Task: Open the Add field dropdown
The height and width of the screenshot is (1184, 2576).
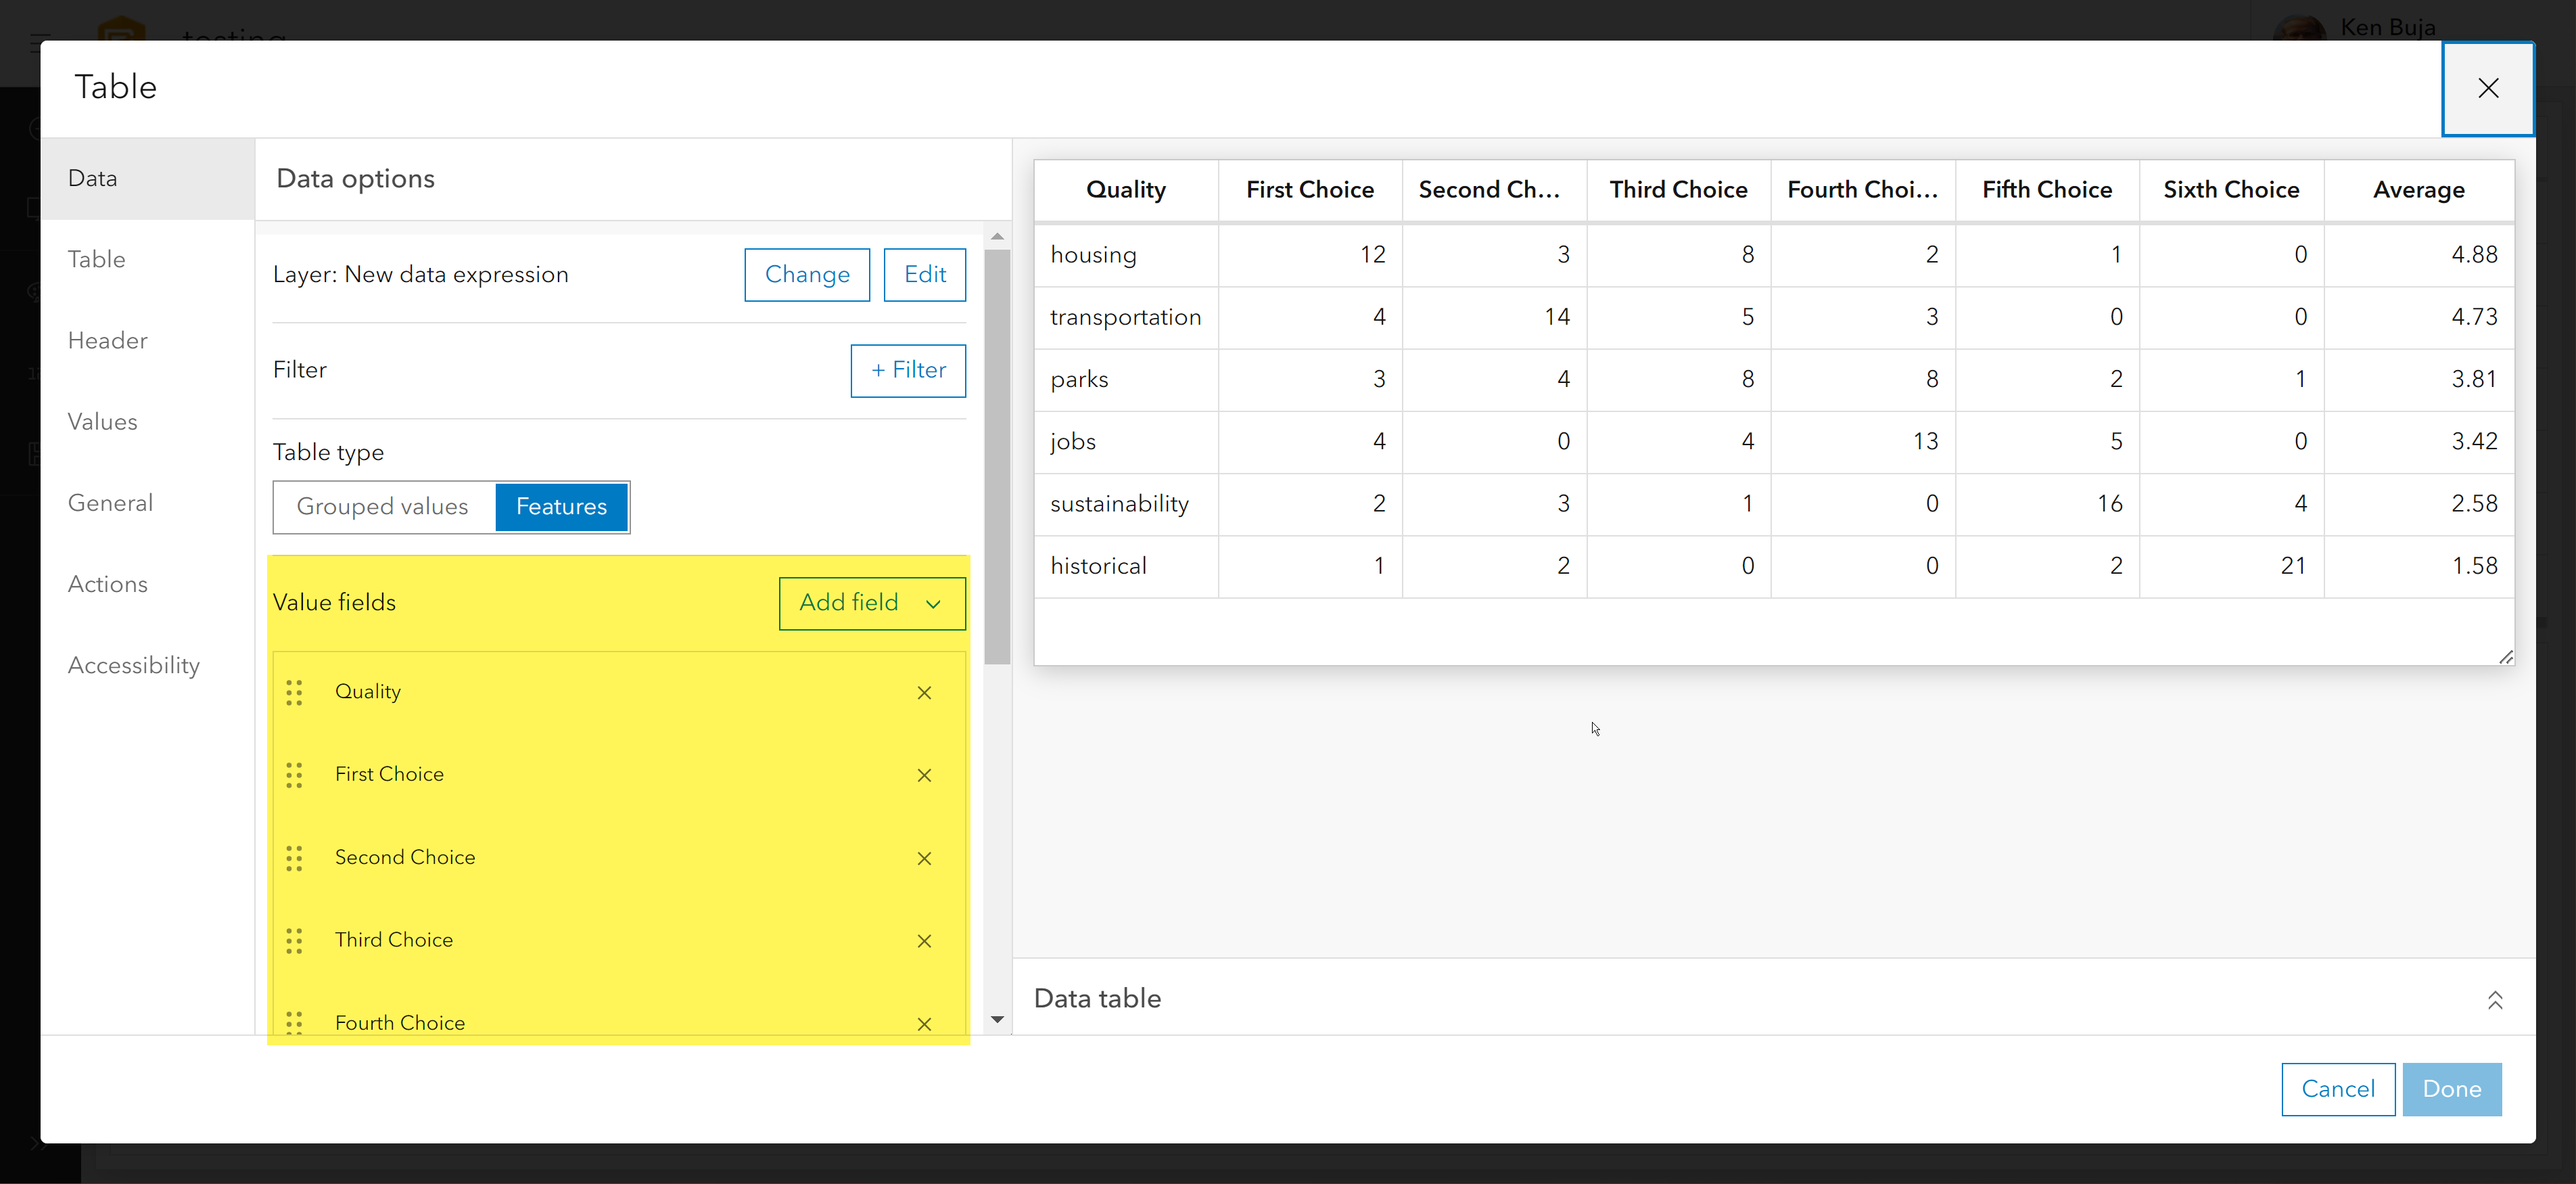Action: click(871, 603)
